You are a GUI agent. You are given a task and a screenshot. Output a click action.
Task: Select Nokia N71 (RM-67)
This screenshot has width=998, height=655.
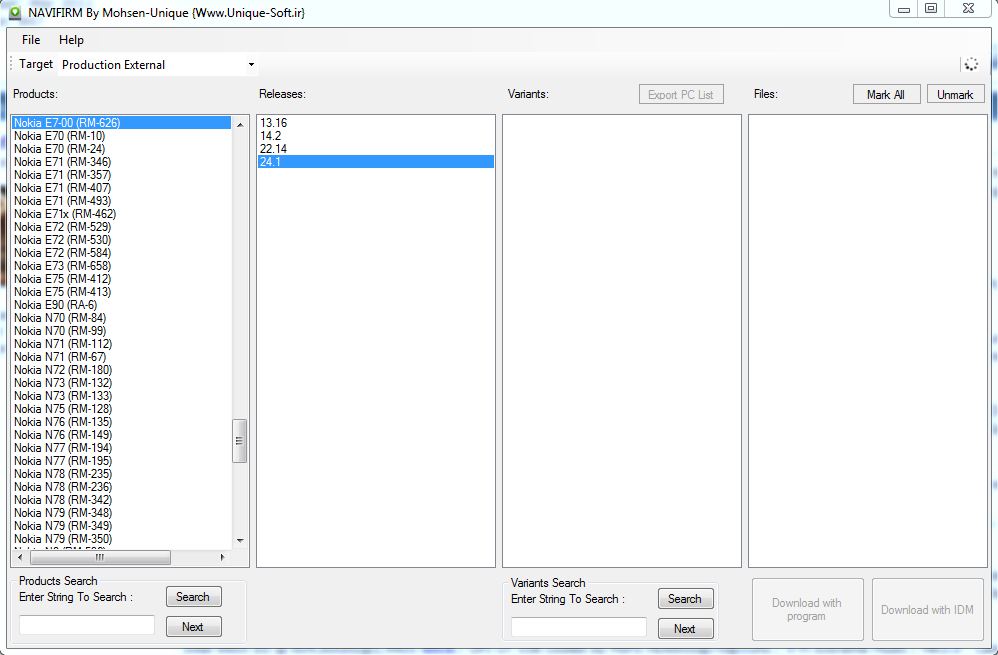click(x=122, y=356)
